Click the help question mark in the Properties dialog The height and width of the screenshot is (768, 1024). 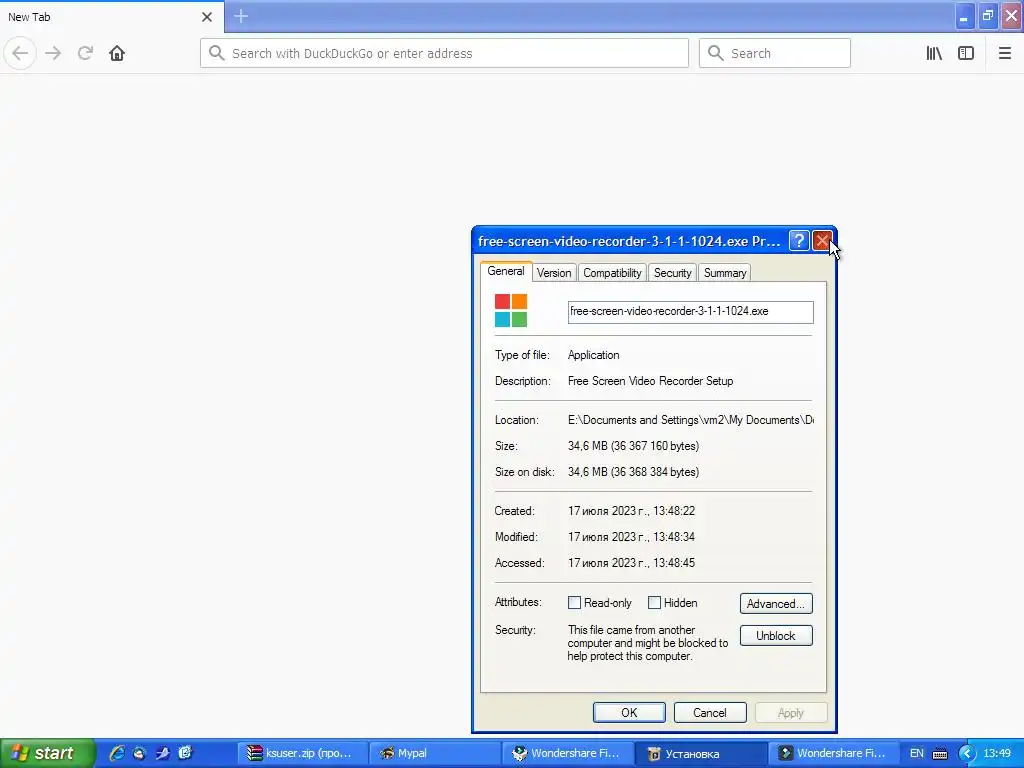coord(798,241)
